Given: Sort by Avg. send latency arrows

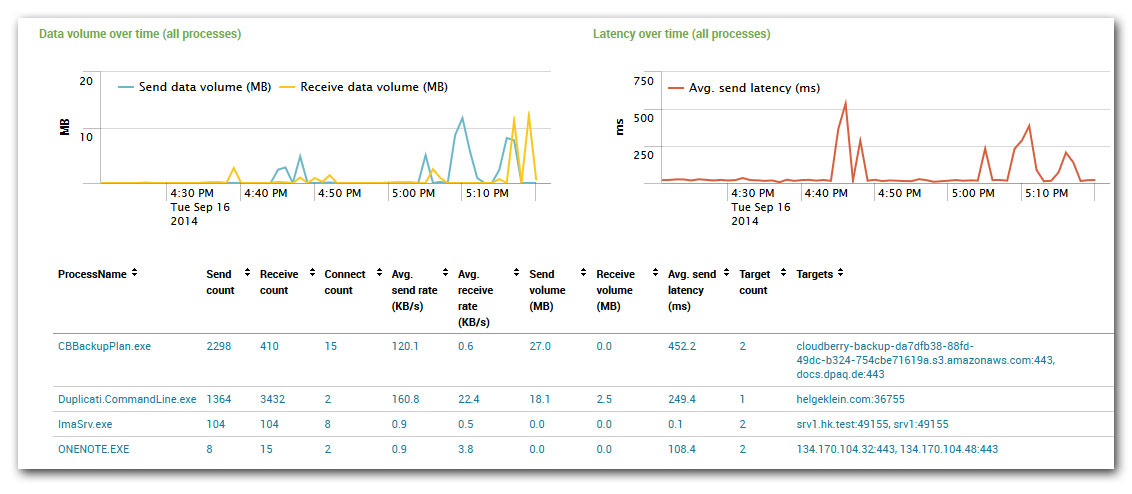Looking at the screenshot, I should point(728,274).
